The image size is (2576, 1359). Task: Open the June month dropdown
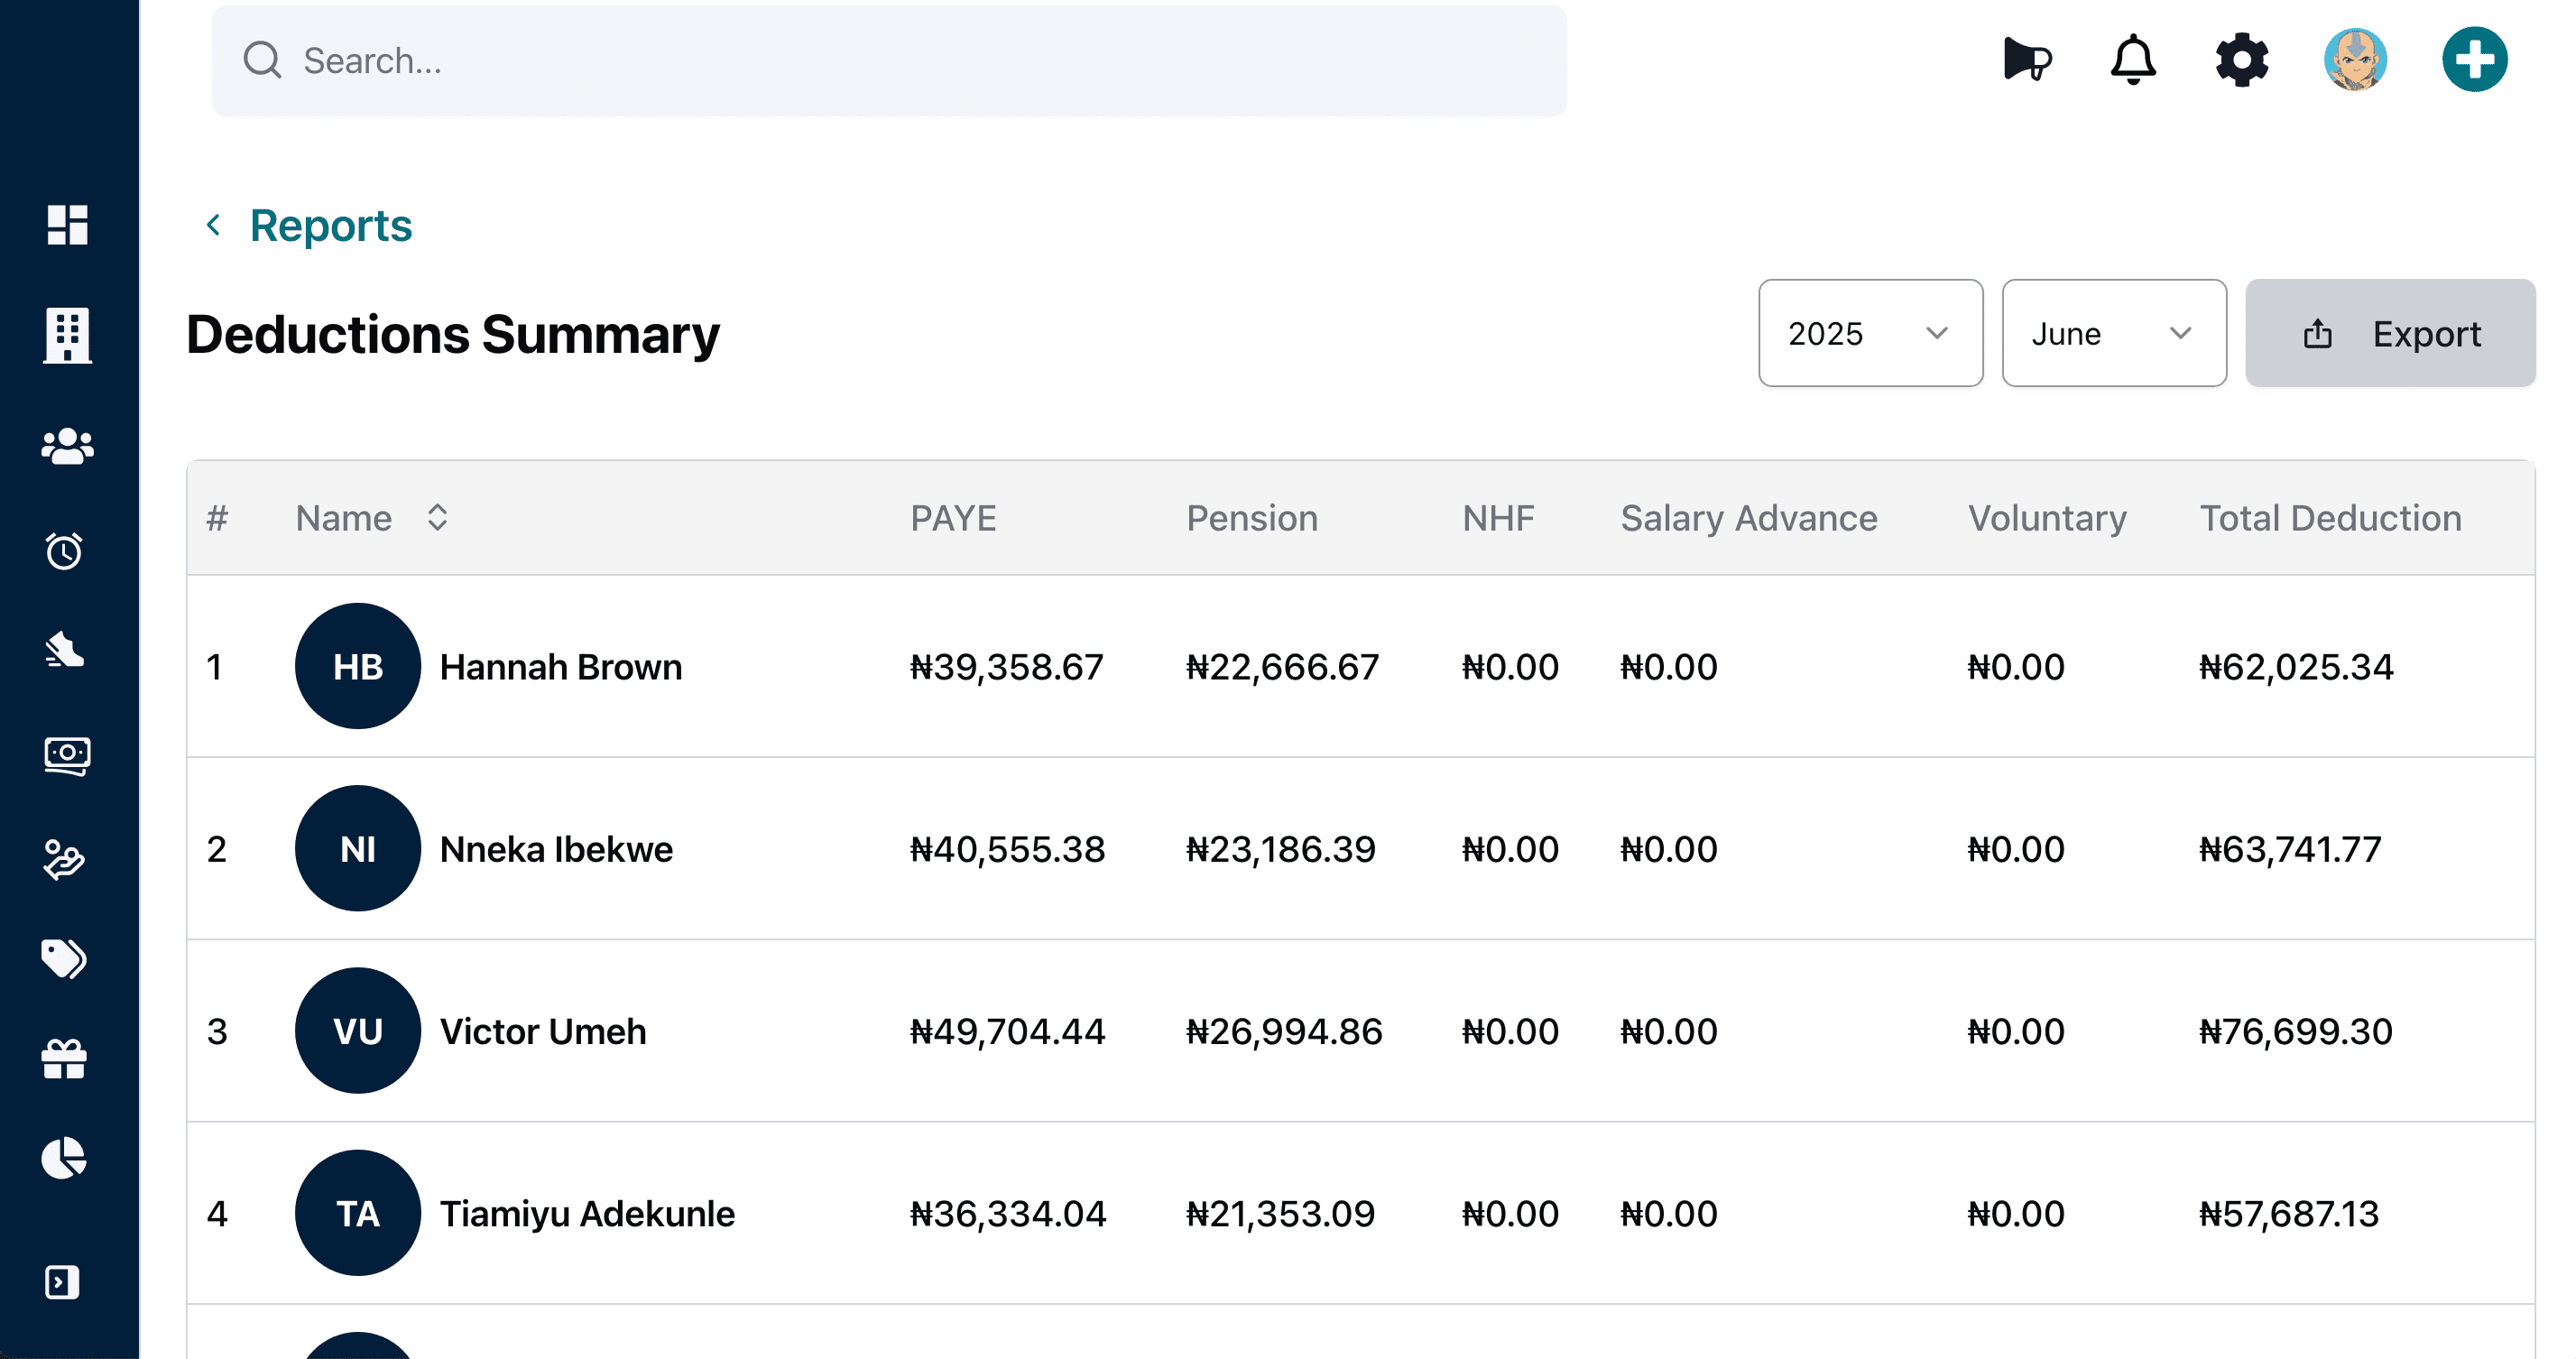[2114, 333]
